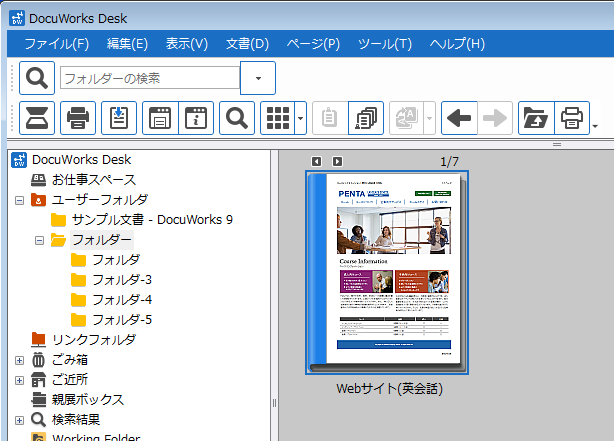This screenshot has width=614, height=441.
Task: Click the scanner icon in the toolbar
Action: (x=37, y=118)
